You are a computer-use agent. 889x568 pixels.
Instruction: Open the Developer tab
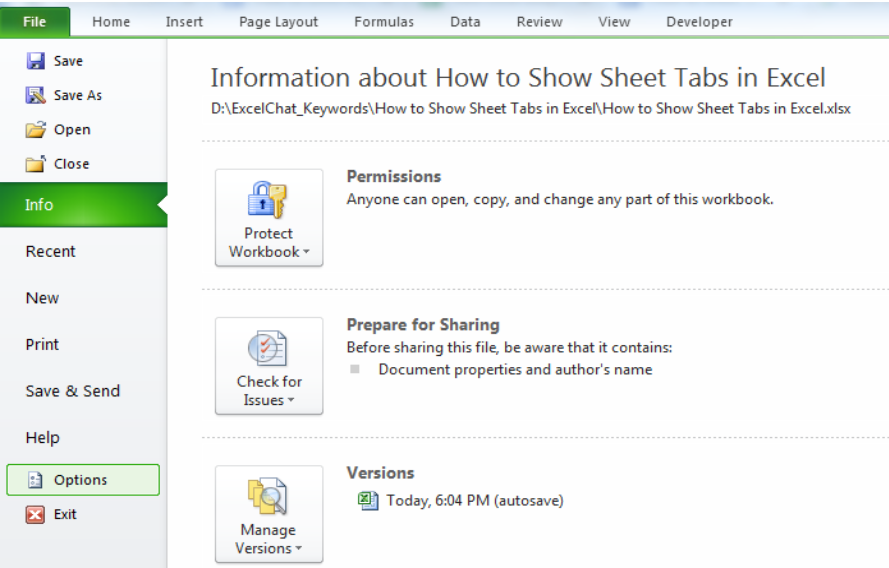tap(699, 22)
